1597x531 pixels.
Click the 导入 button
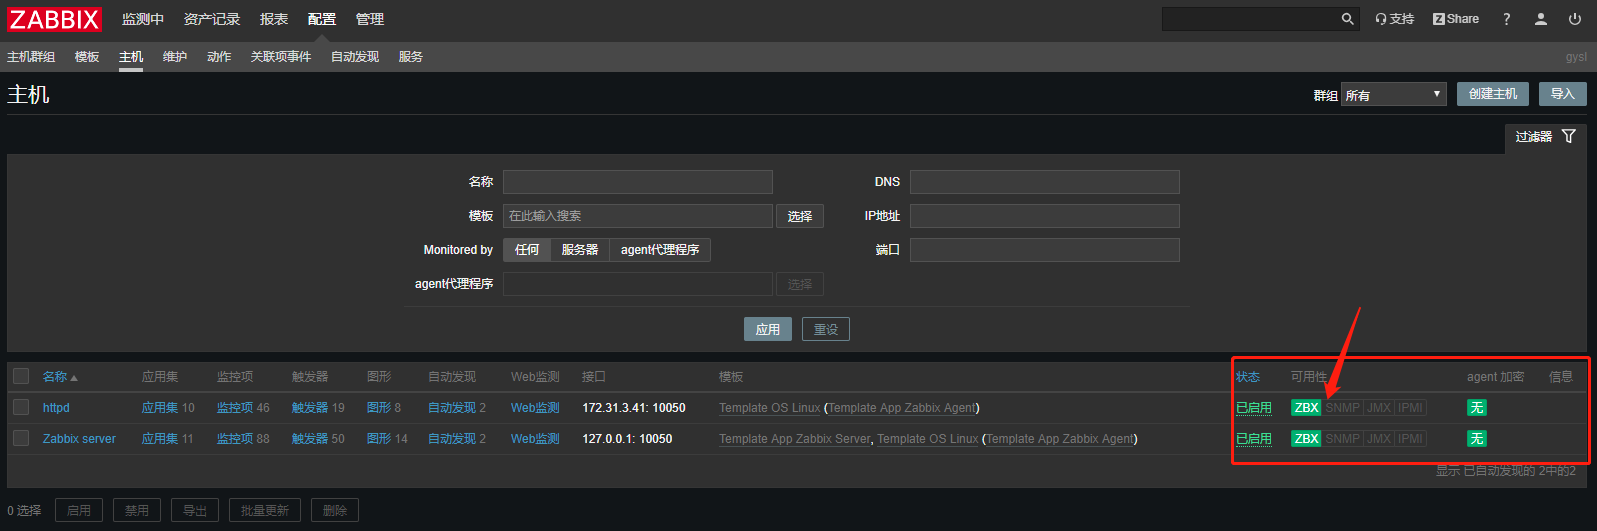click(1563, 94)
